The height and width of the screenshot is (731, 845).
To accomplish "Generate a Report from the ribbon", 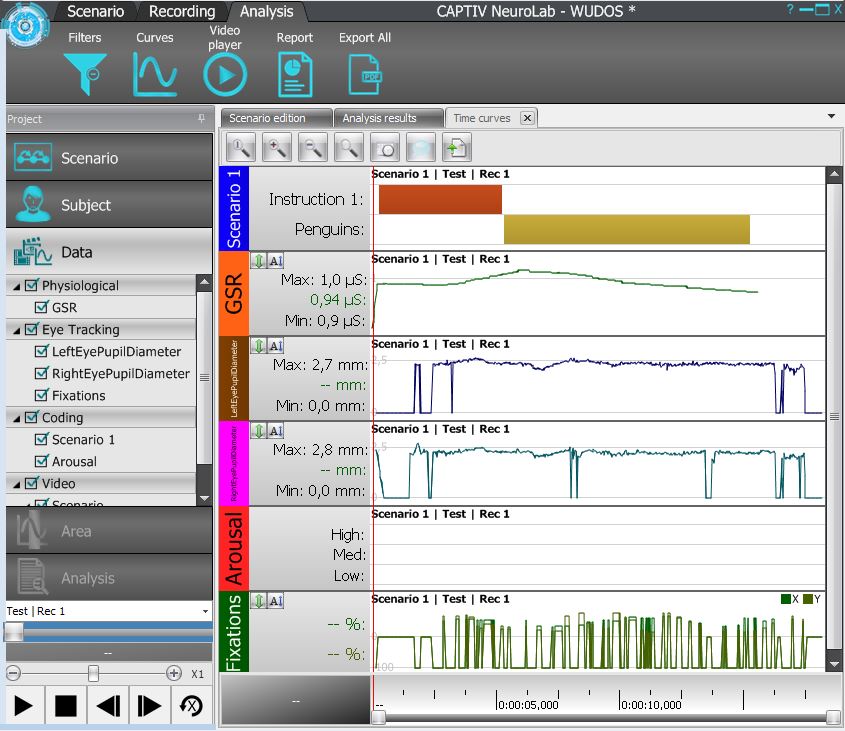I will click(x=295, y=74).
